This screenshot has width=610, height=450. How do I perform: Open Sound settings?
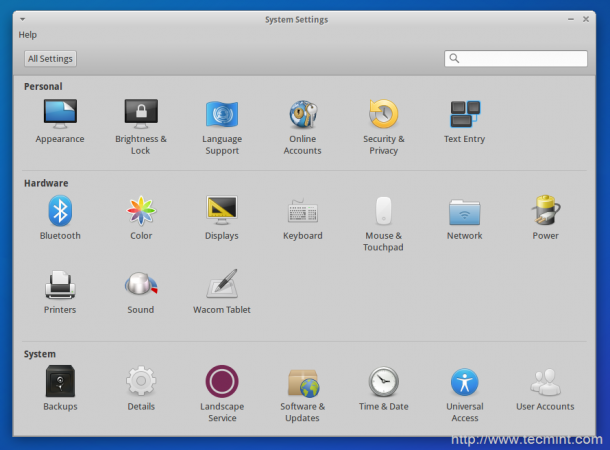point(141,285)
